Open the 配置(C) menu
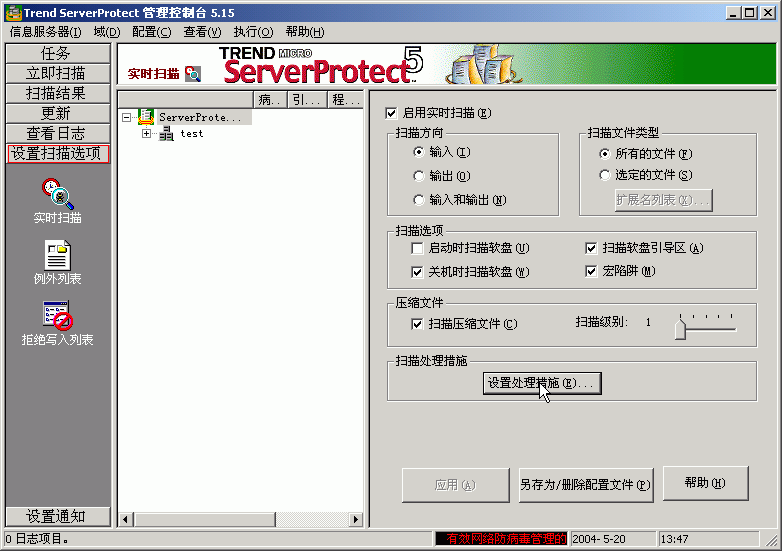This screenshot has width=782, height=551. pyautogui.click(x=151, y=32)
